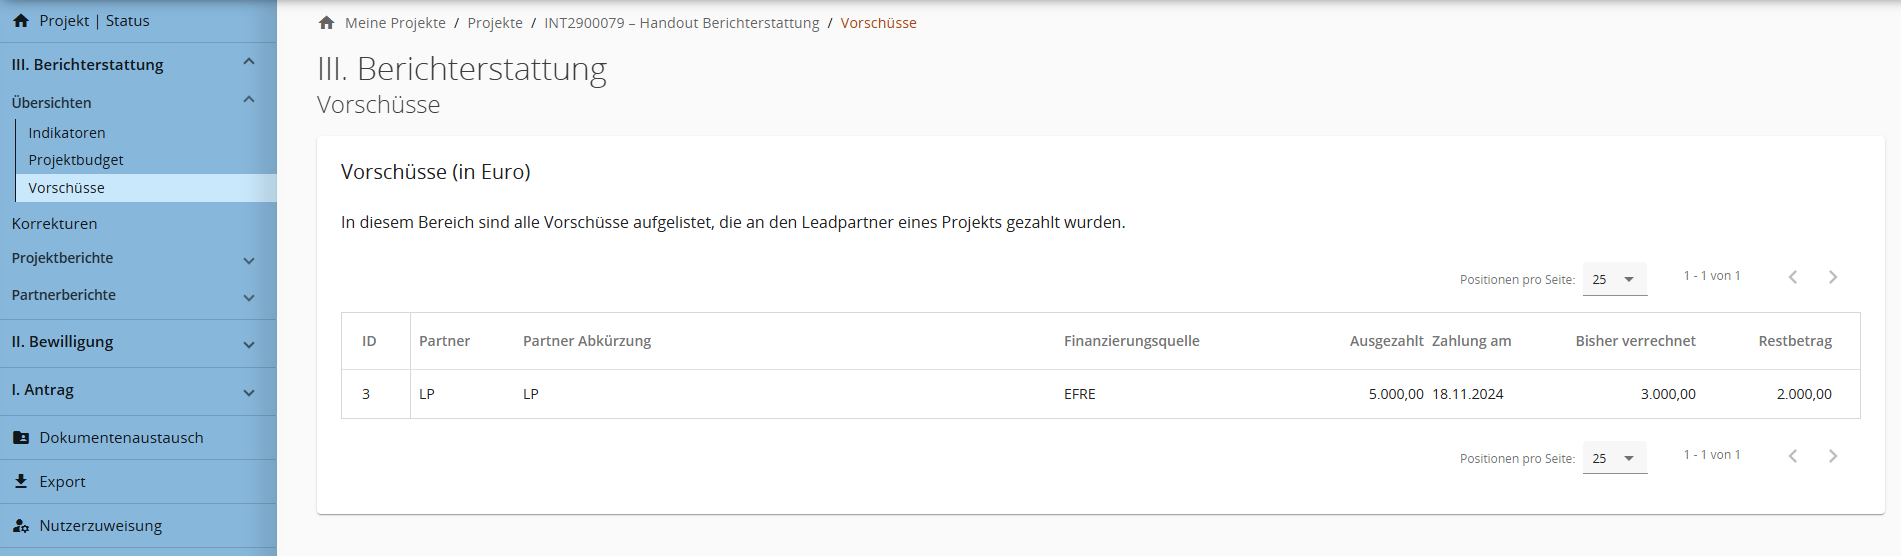Go to next page in top paginator
This screenshot has height=556, width=1901.
1833,277
